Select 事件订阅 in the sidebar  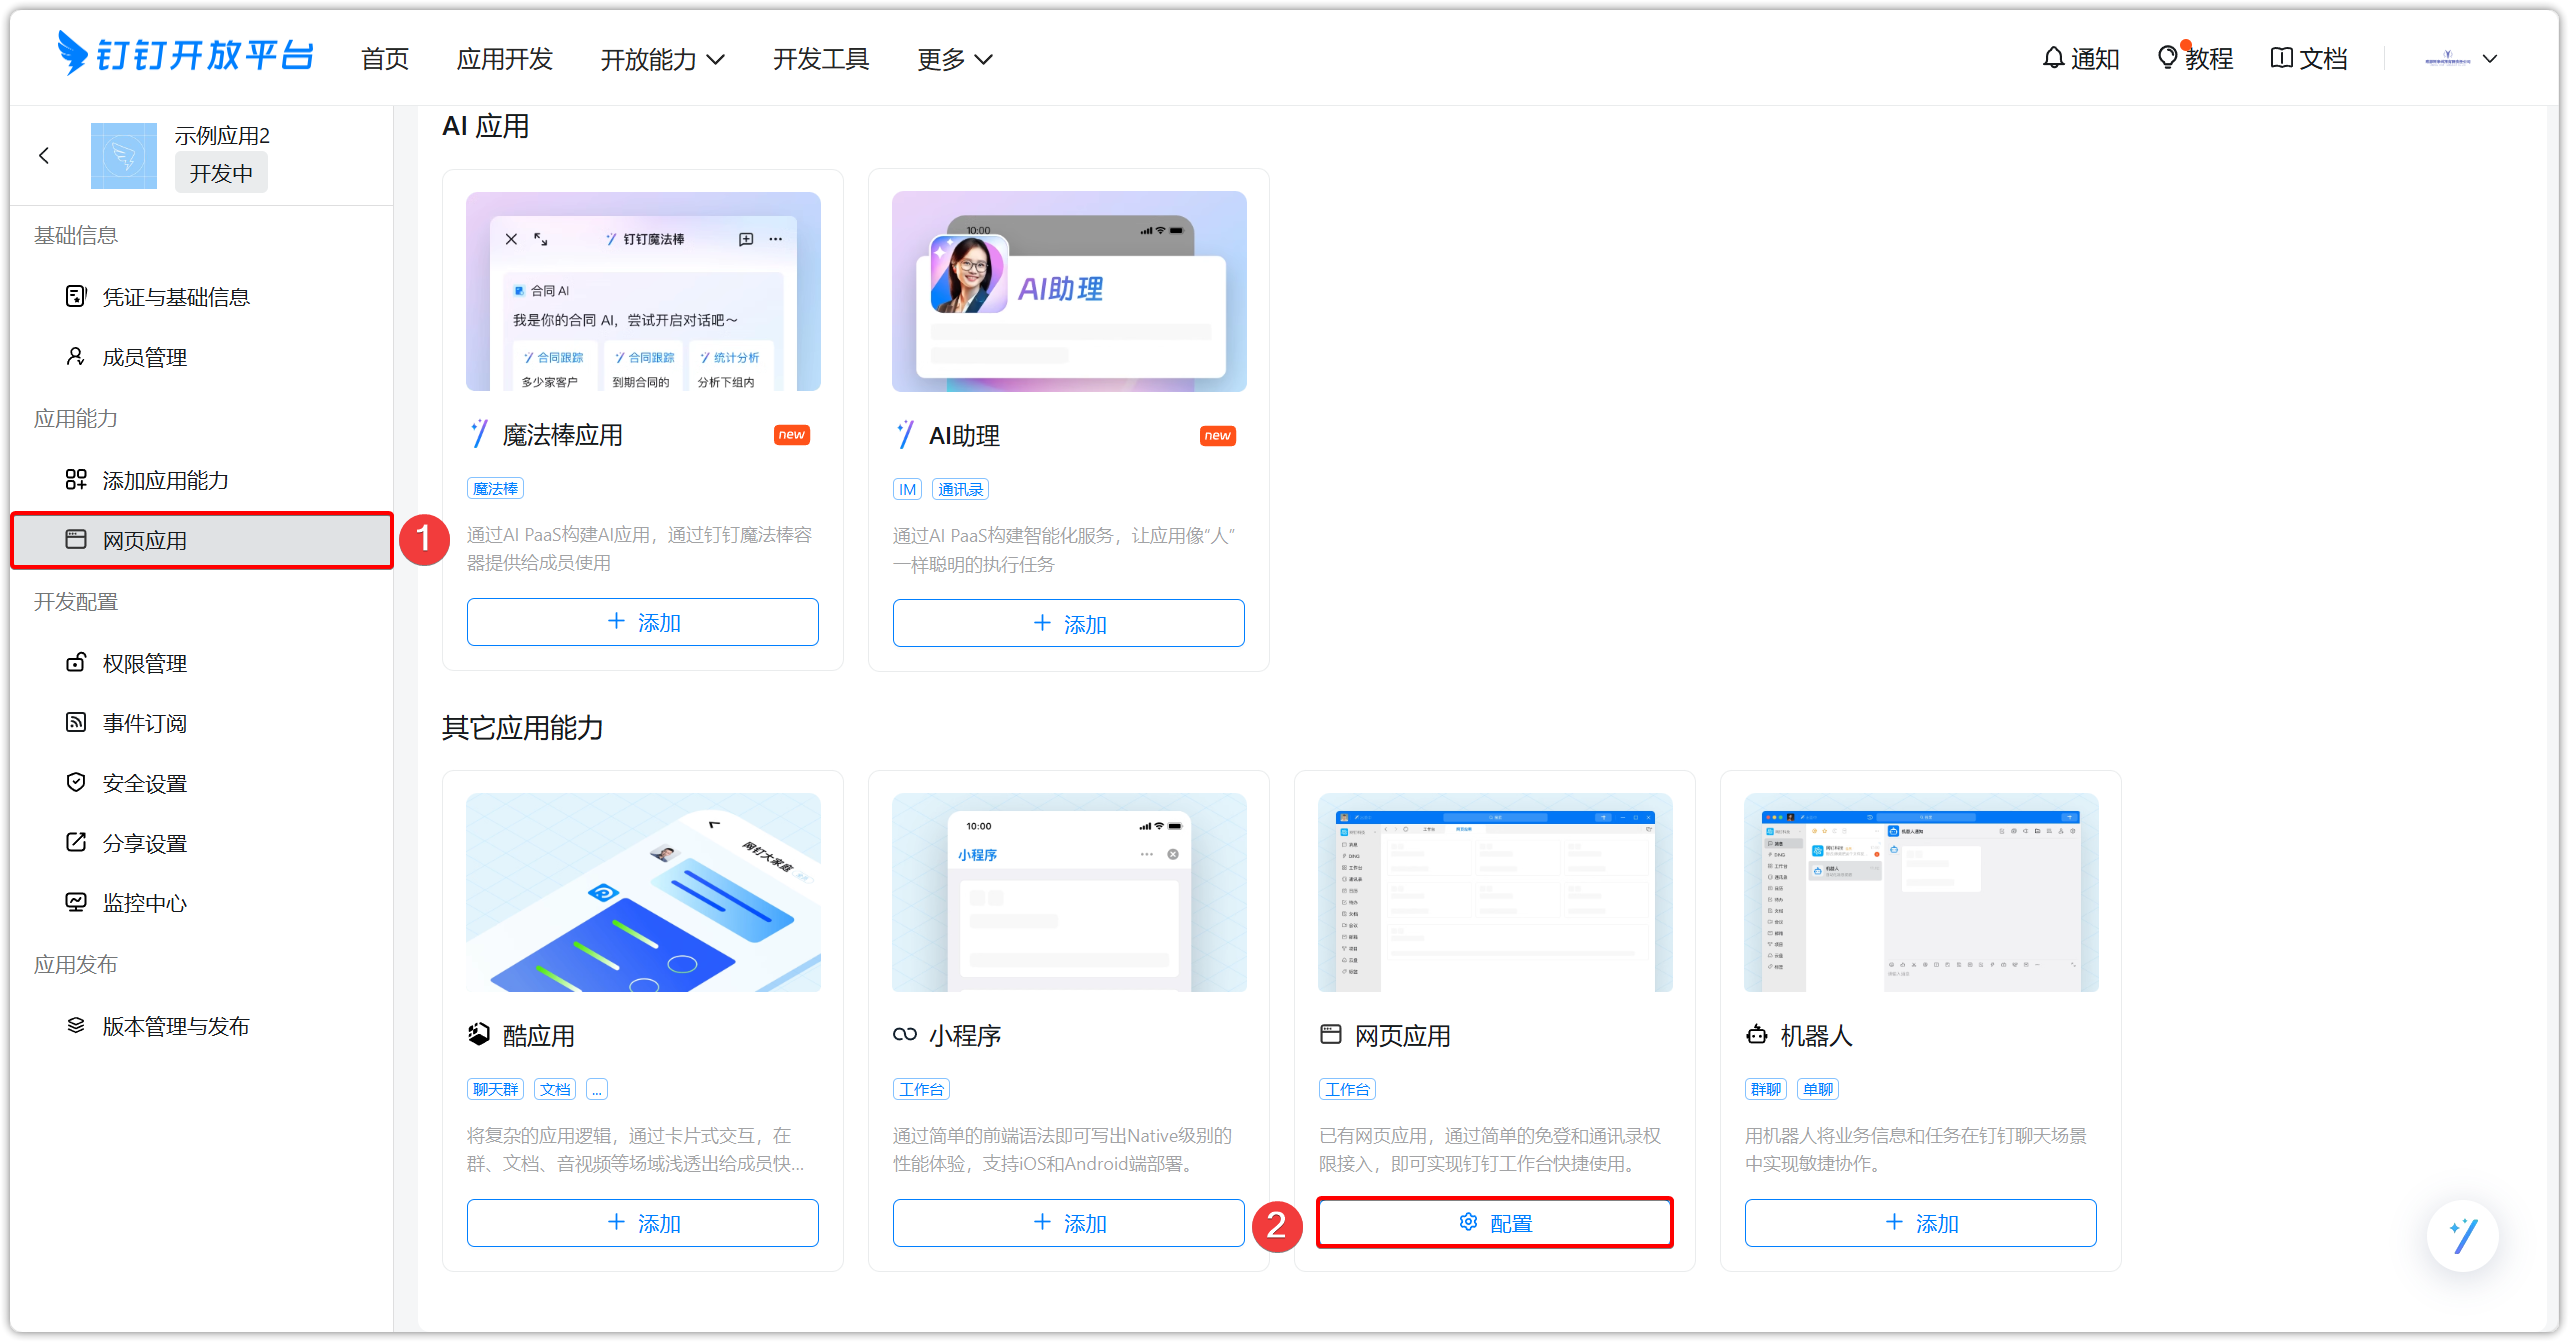[202, 723]
